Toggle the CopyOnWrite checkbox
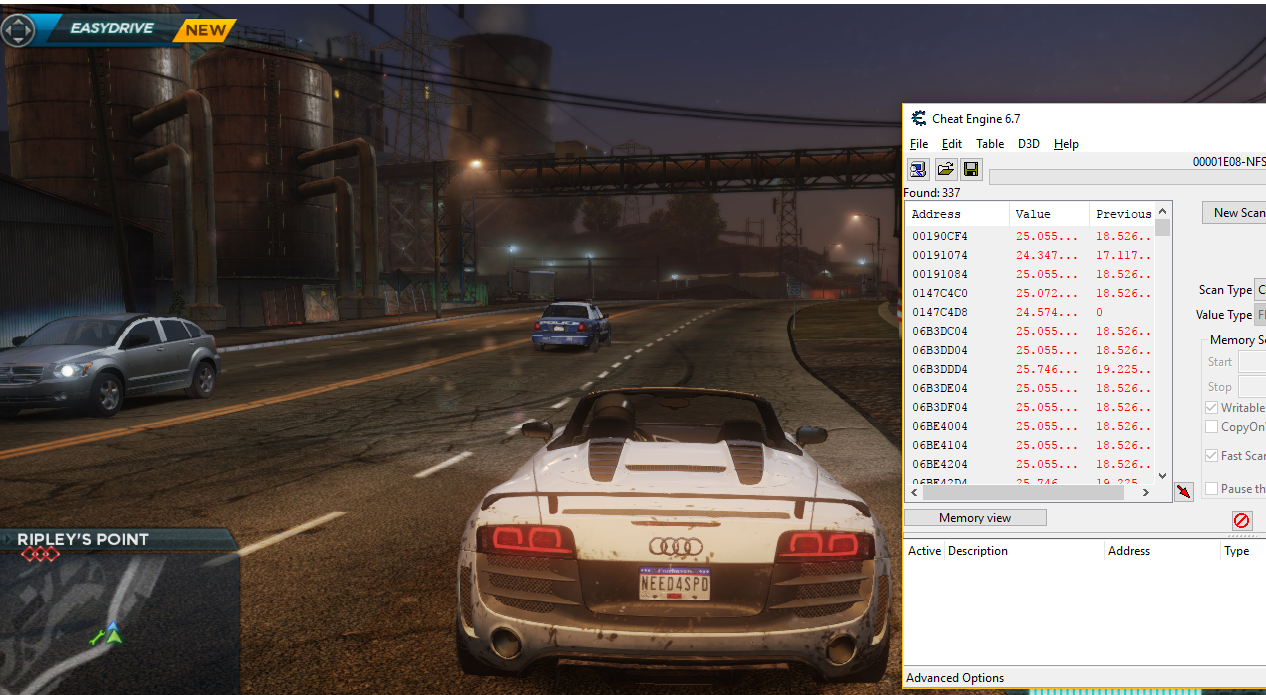The width and height of the screenshot is (1266, 695). [1212, 427]
